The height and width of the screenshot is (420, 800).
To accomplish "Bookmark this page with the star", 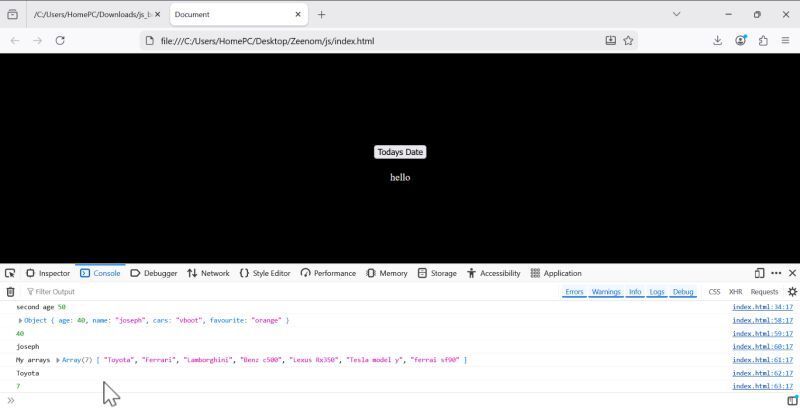I will click(x=628, y=41).
